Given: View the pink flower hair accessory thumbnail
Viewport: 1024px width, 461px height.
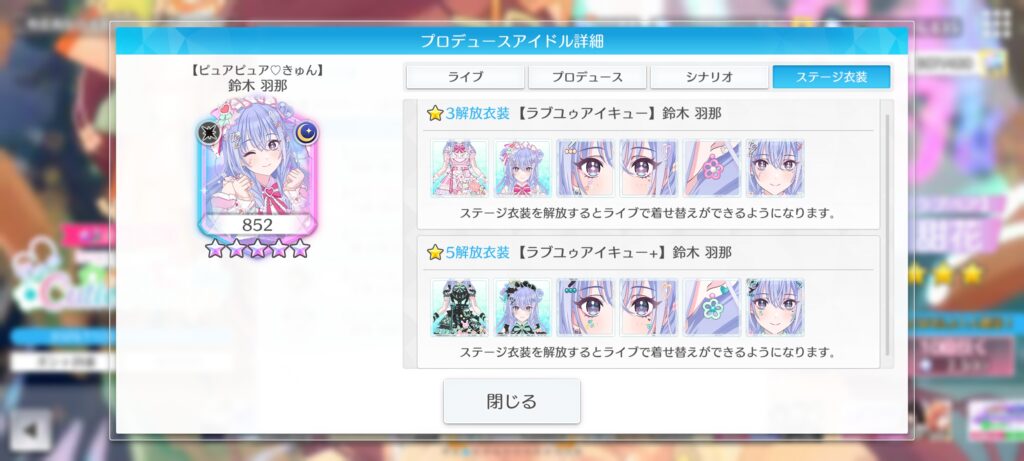Looking at the screenshot, I should [x=712, y=168].
